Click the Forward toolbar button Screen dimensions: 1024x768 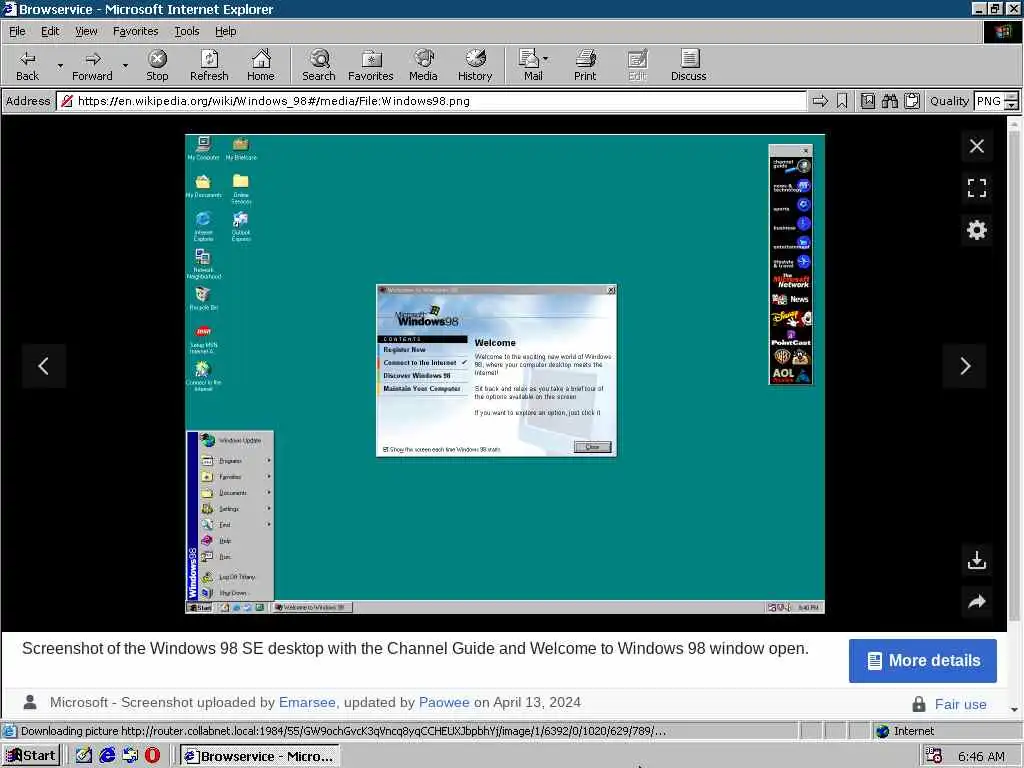coord(92,65)
